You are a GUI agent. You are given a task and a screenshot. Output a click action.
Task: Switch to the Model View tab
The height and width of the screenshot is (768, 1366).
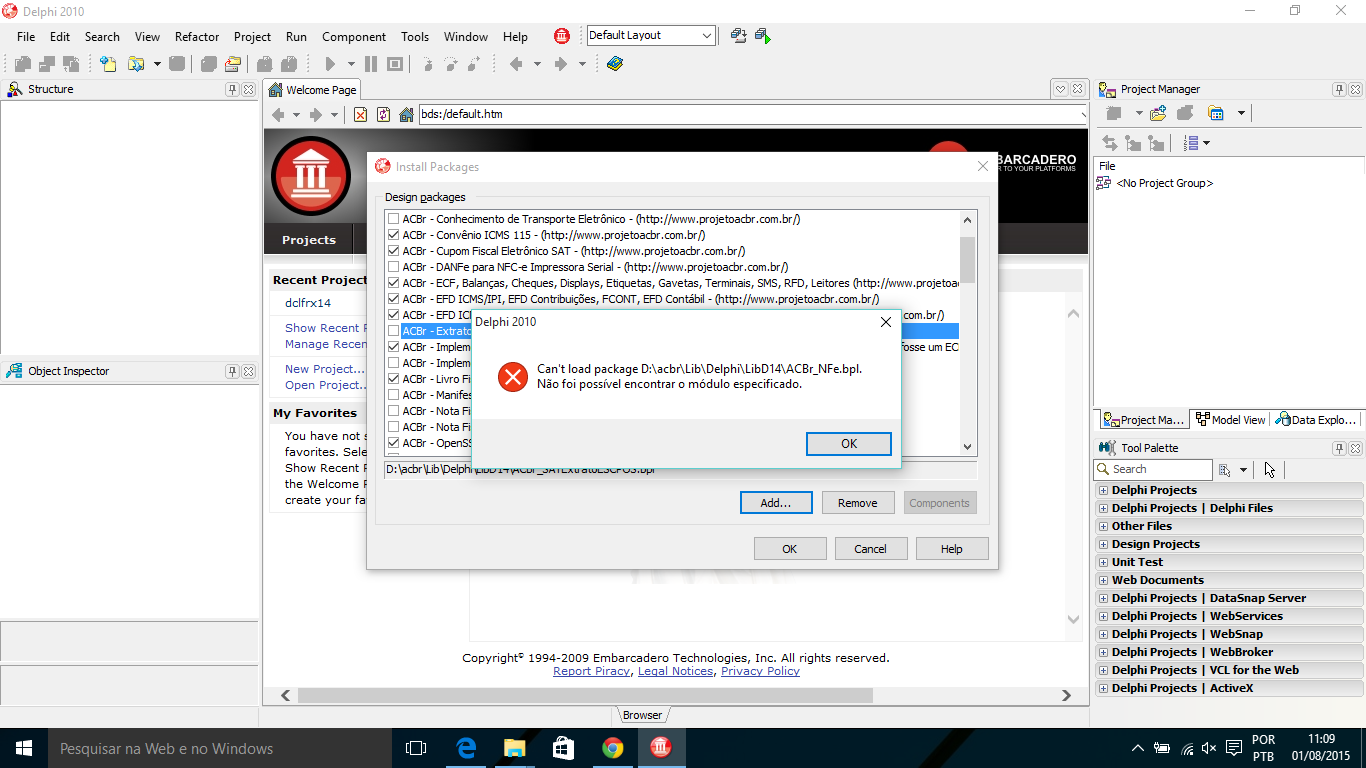pos(1231,420)
